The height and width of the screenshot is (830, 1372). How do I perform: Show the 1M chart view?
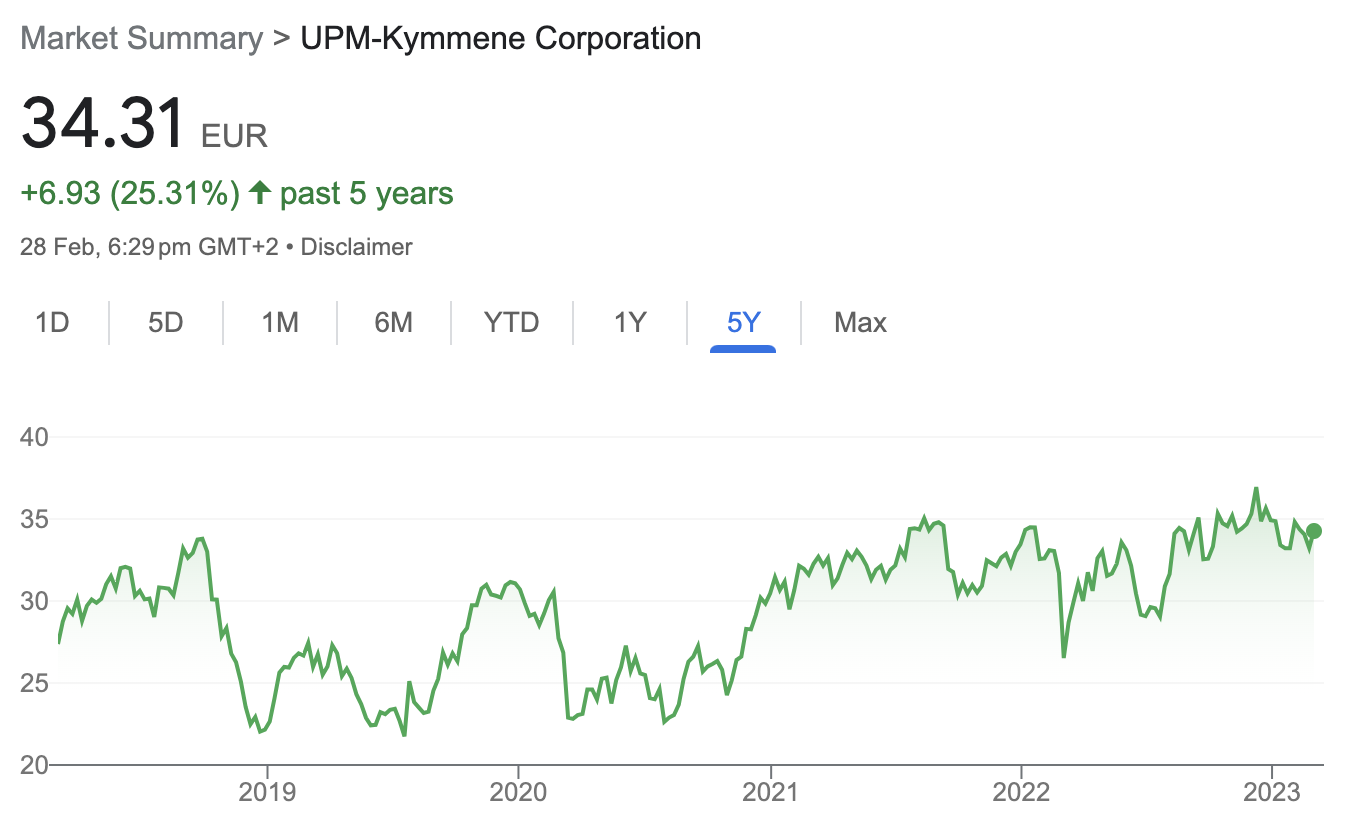pos(280,323)
